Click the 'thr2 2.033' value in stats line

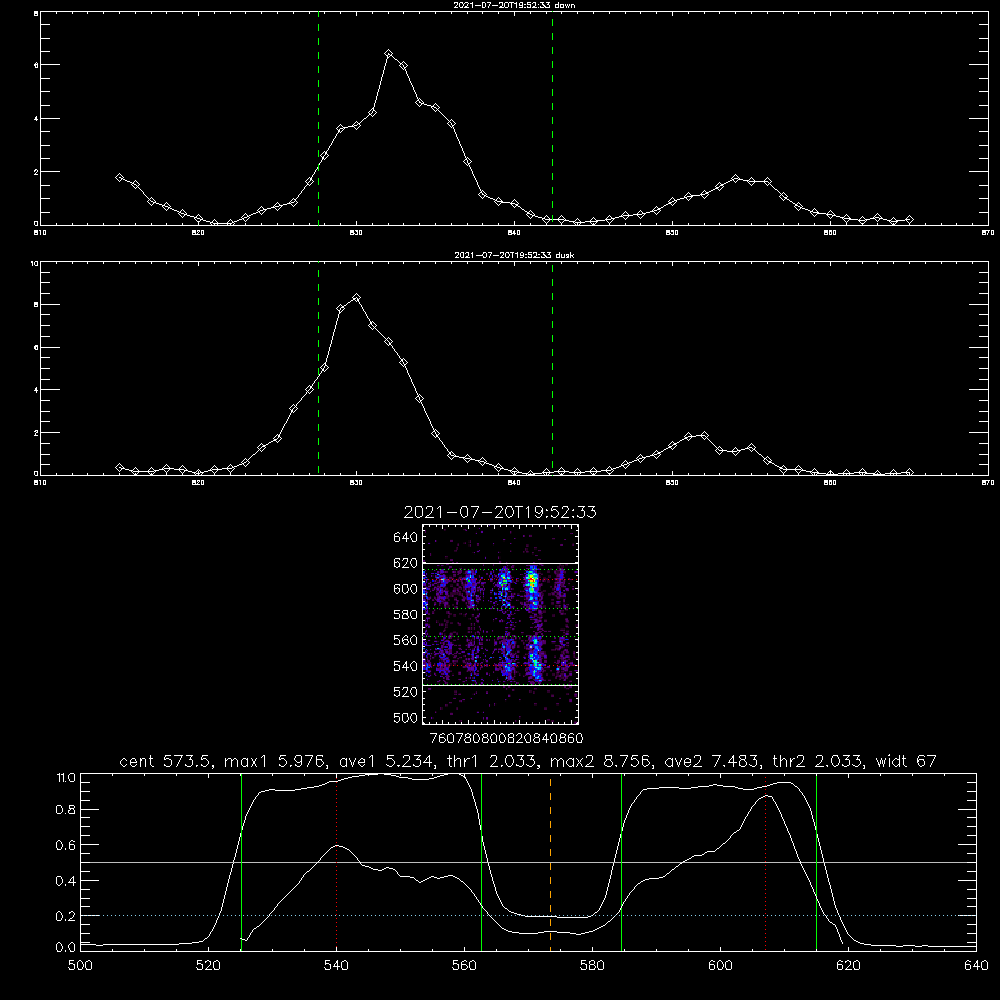(x=818, y=761)
